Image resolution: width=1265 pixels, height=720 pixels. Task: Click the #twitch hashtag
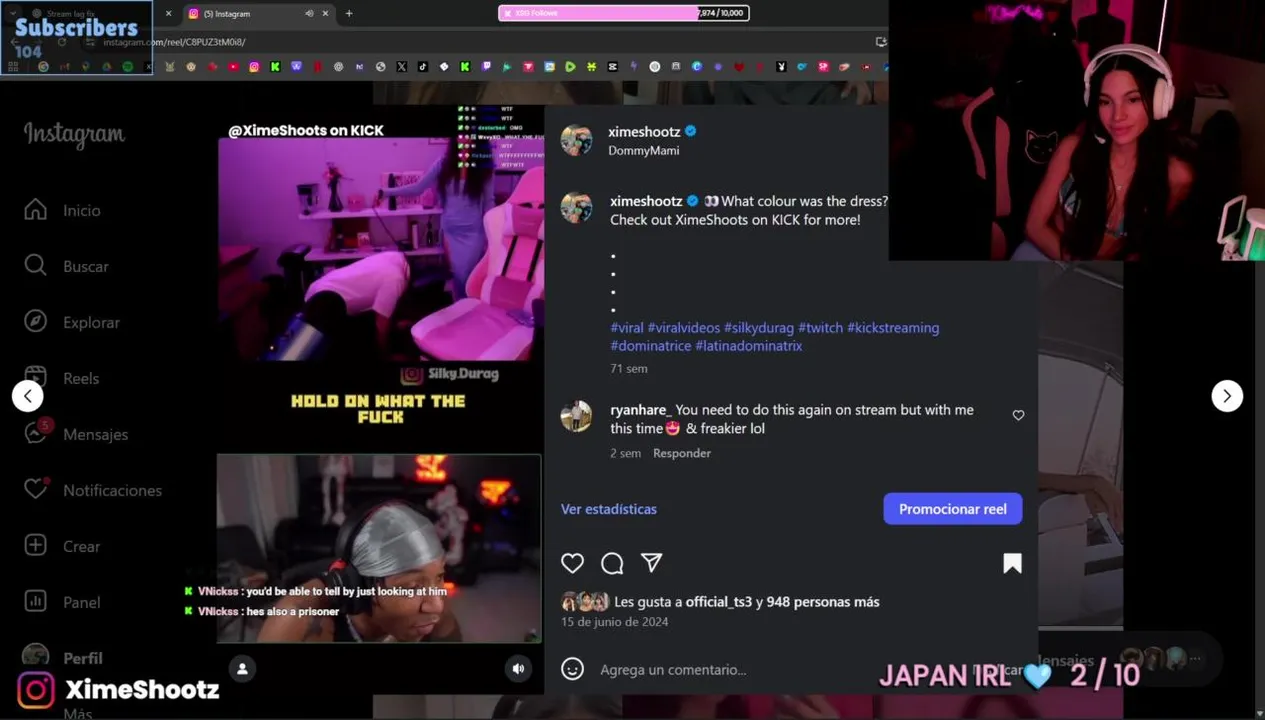click(x=821, y=328)
